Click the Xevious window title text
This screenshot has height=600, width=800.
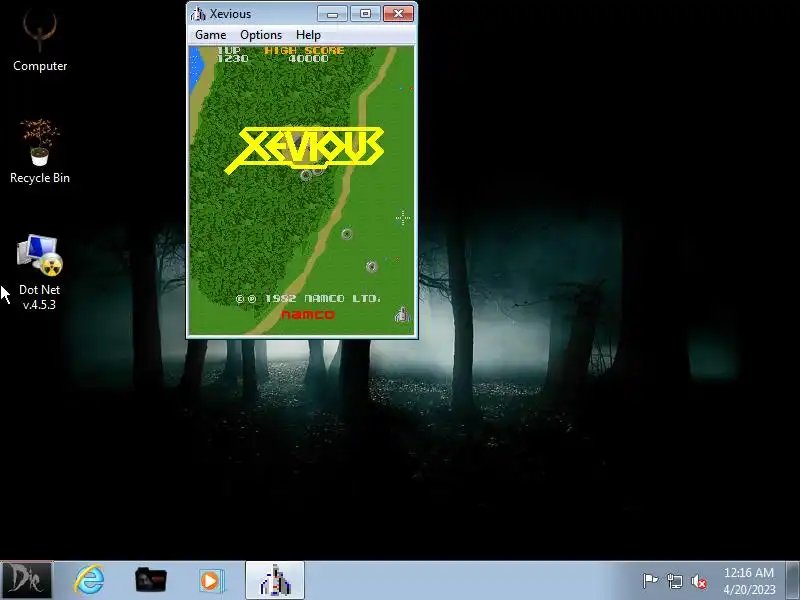coord(230,14)
